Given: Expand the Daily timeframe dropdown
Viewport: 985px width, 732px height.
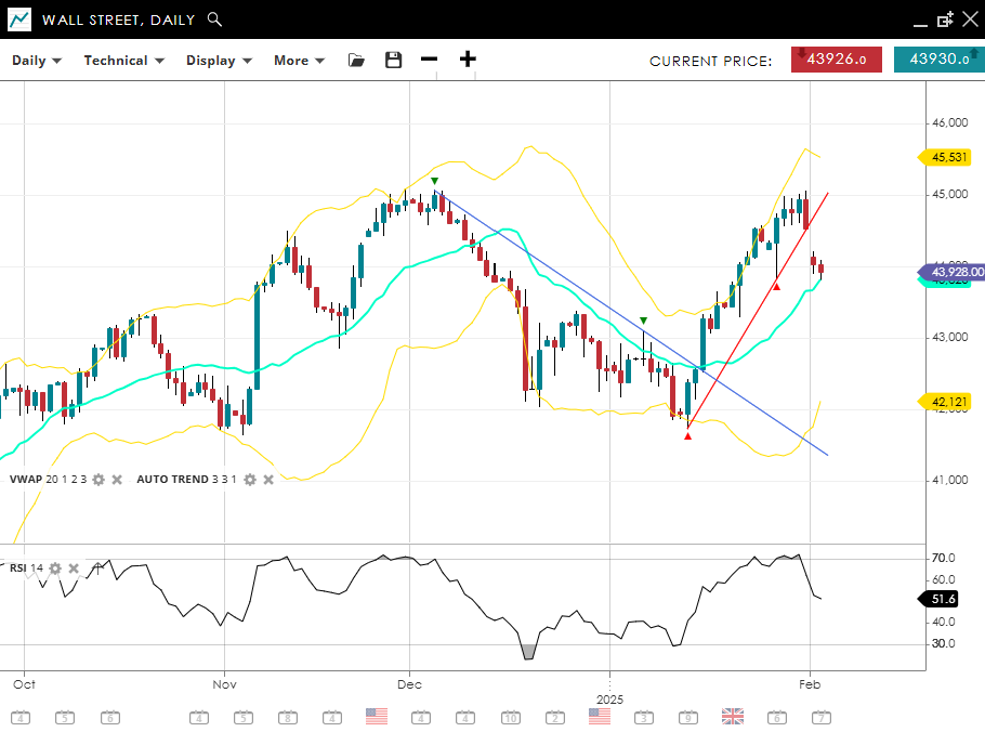Looking at the screenshot, I should coord(37,60).
